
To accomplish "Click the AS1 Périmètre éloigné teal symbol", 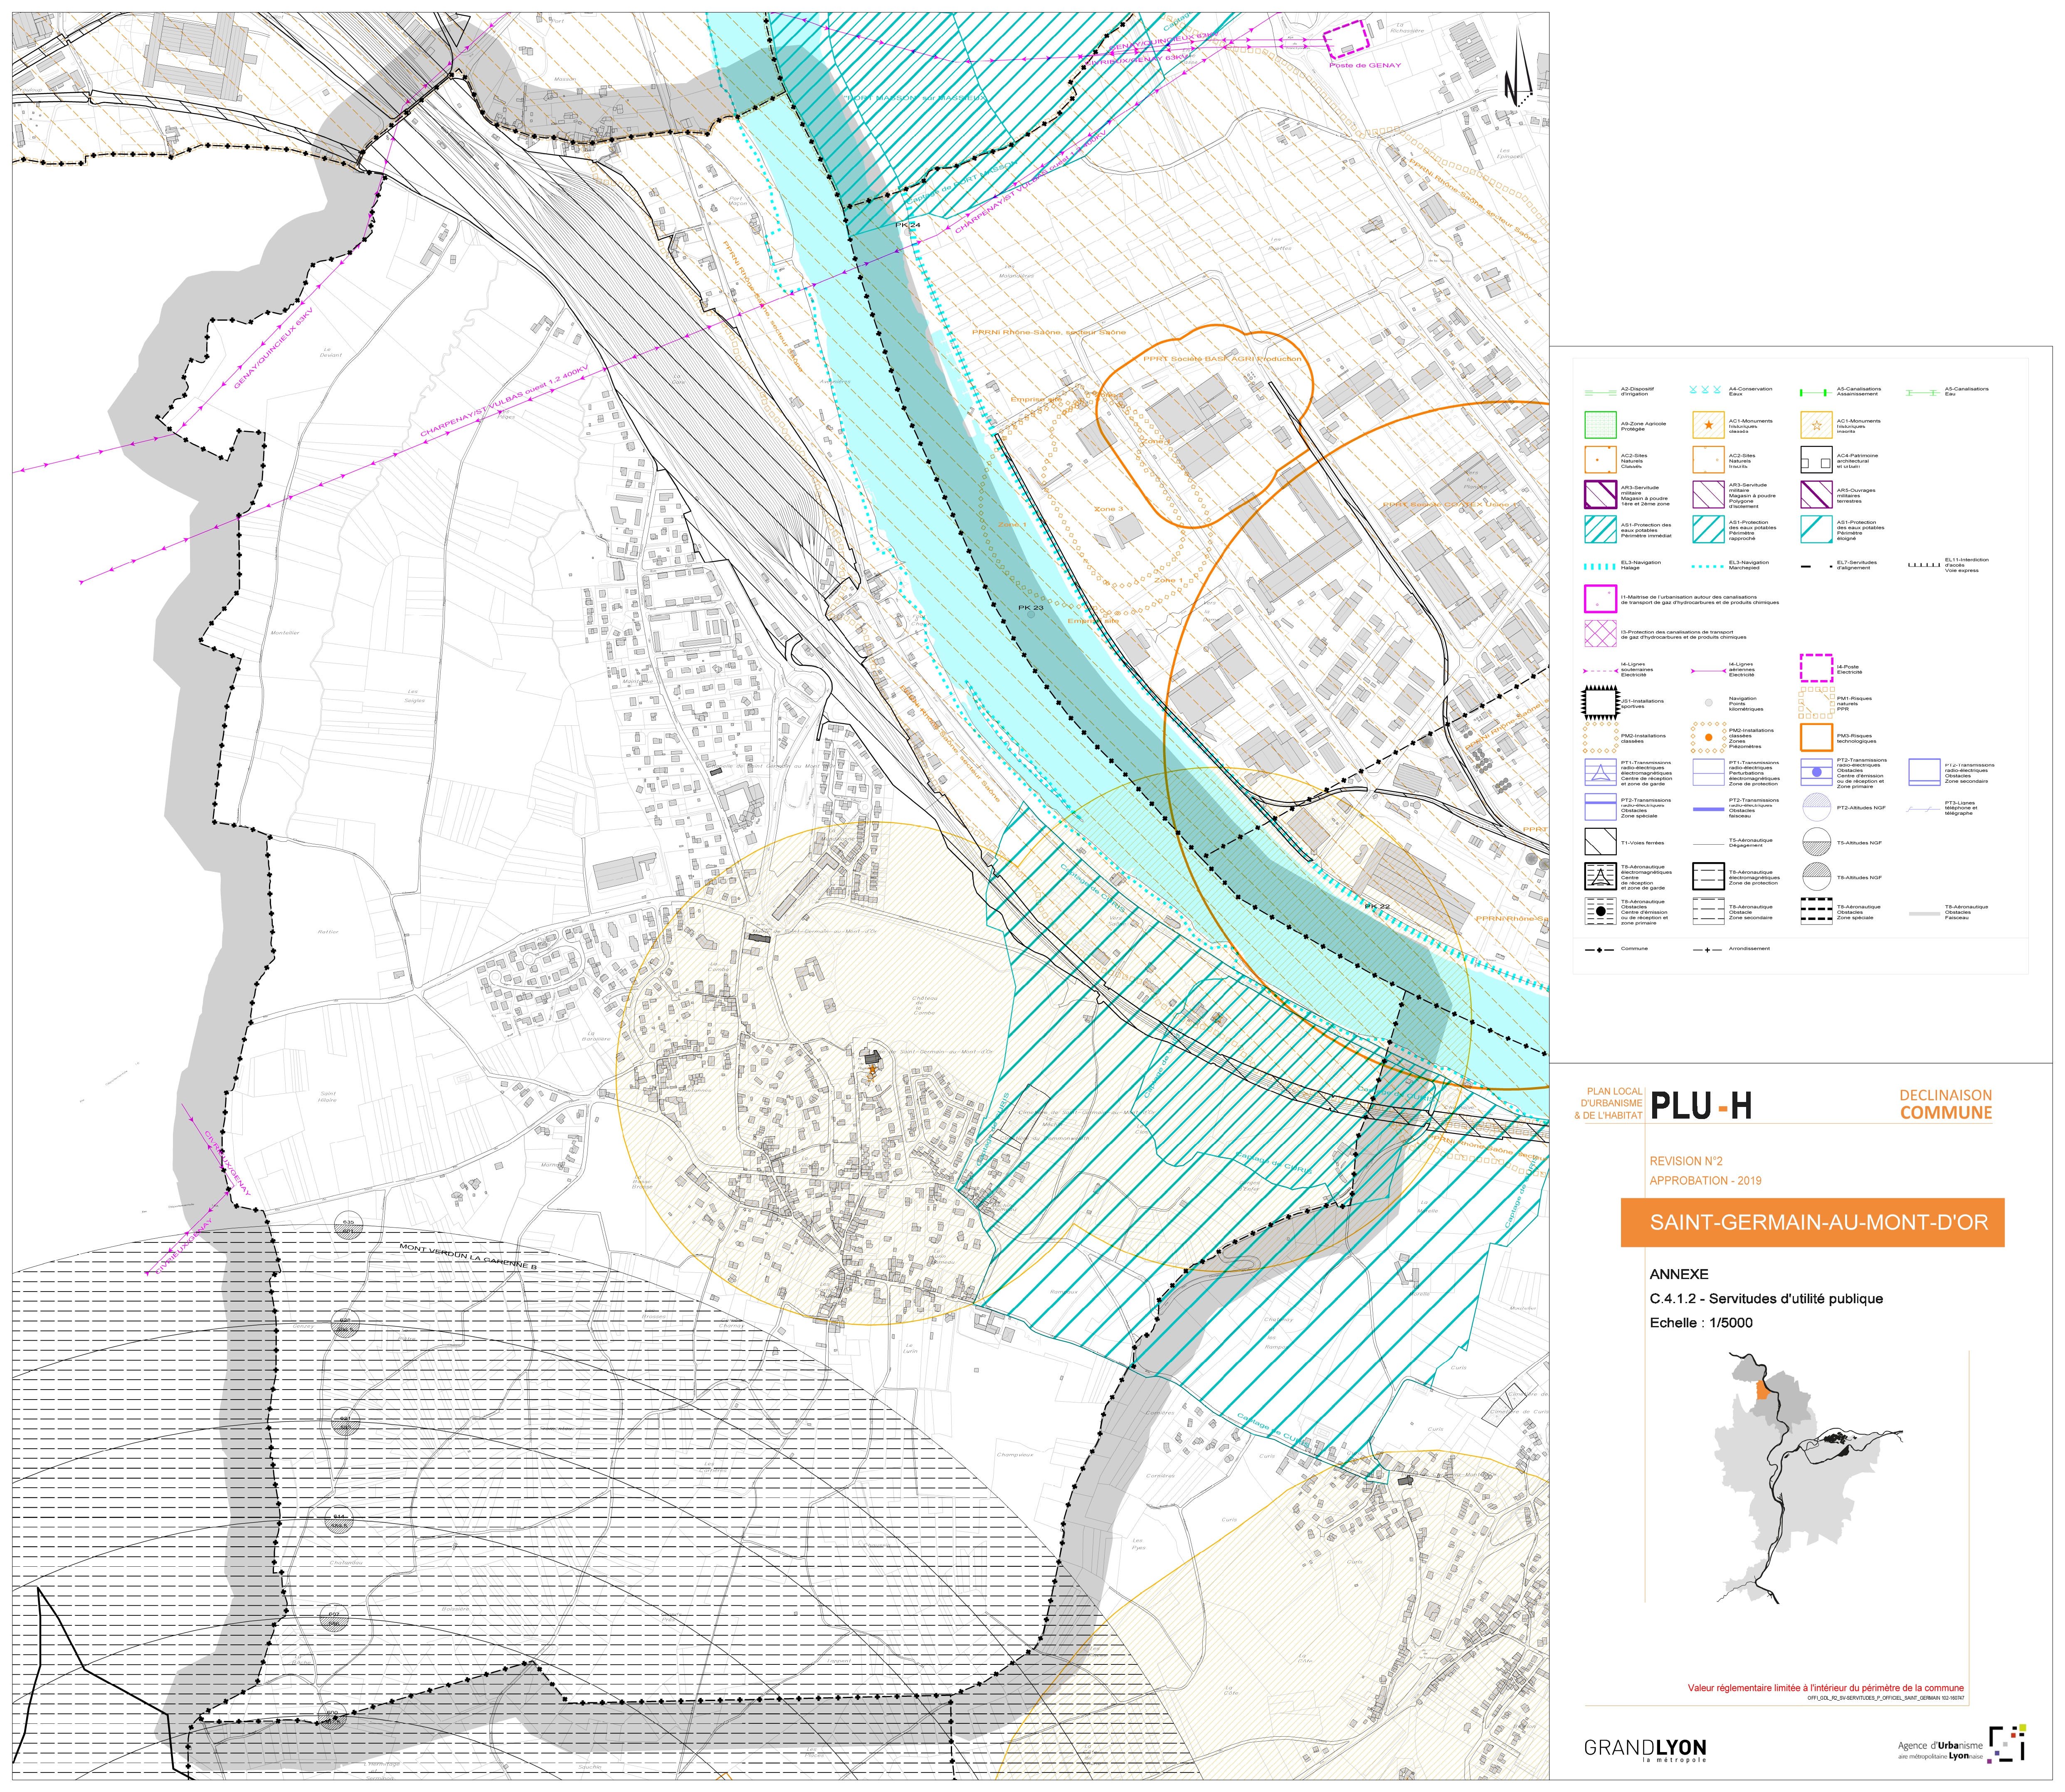I will [1816, 529].
